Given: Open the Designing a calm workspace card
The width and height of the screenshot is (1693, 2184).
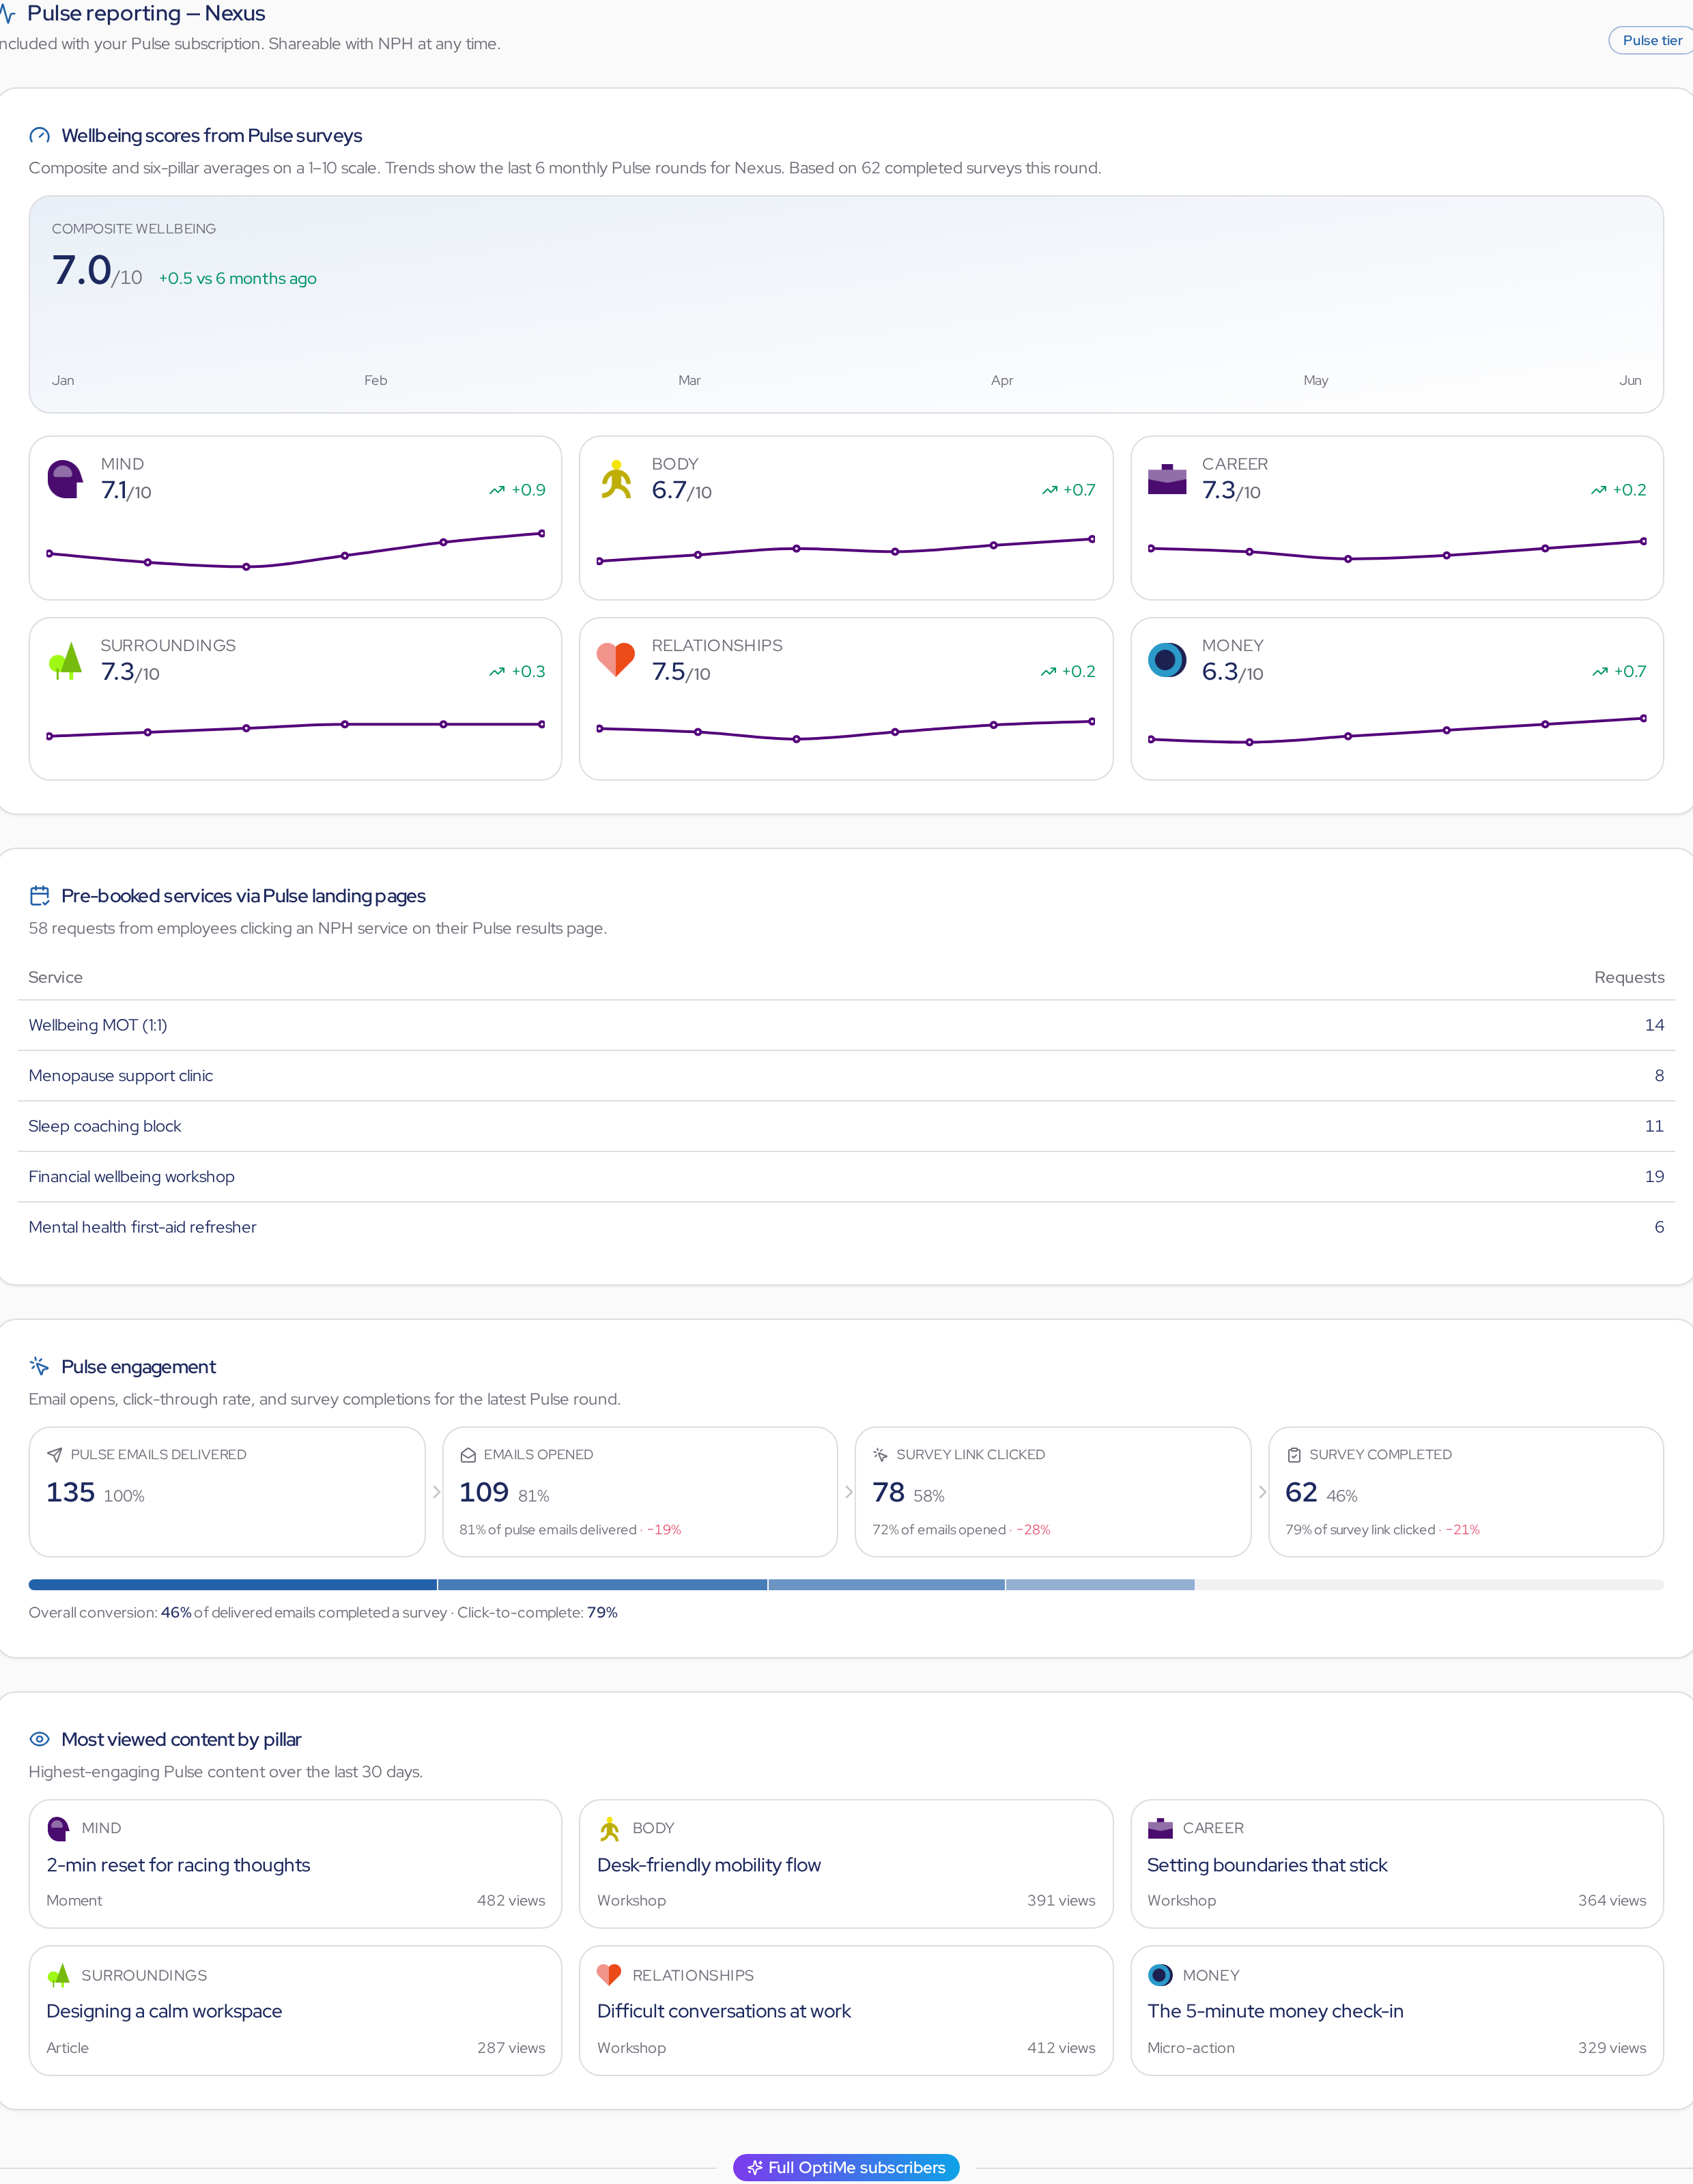Looking at the screenshot, I should (295, 2010).
